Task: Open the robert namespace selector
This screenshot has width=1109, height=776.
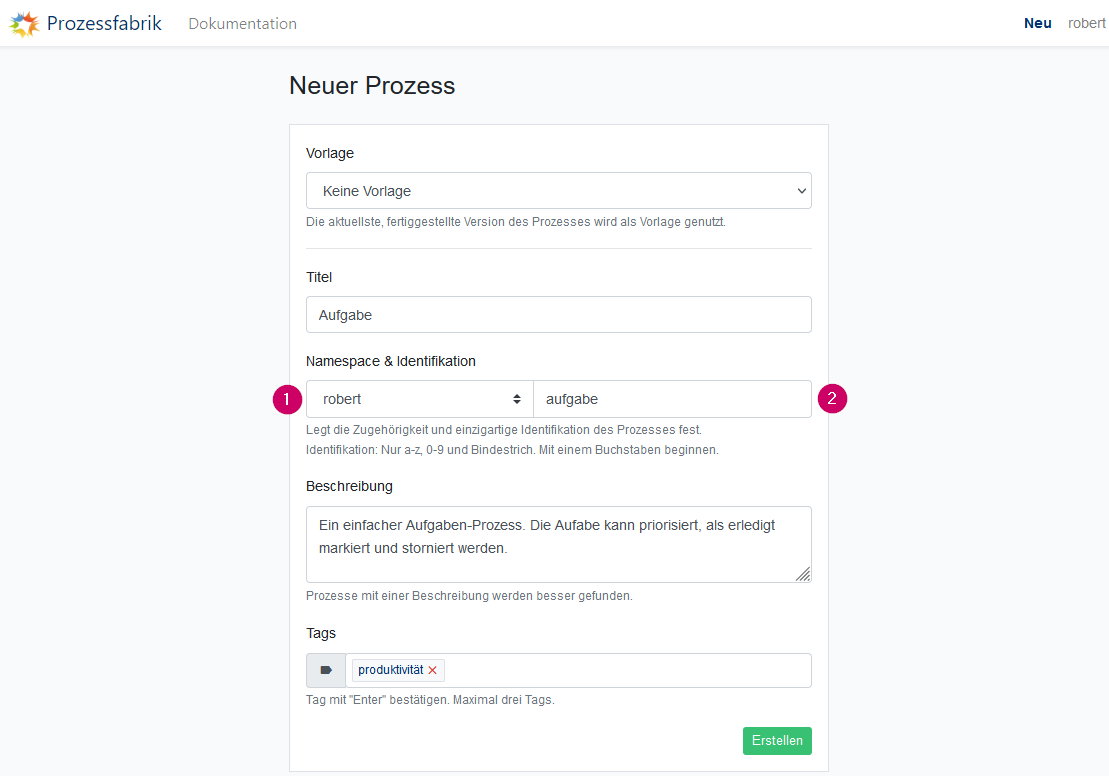Action: coord(419,399)
